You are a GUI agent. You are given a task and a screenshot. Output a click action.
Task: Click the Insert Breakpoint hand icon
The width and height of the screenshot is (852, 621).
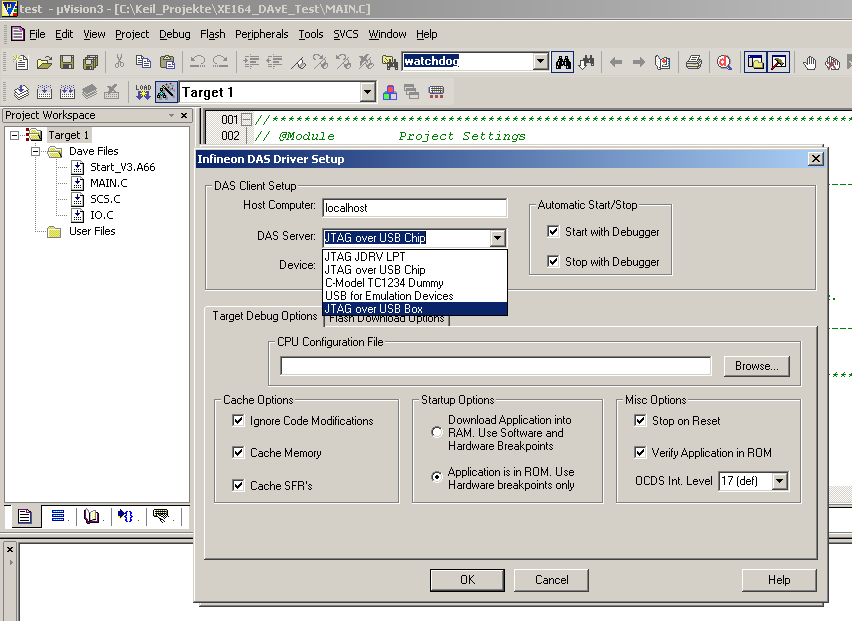tap(810, 62)
